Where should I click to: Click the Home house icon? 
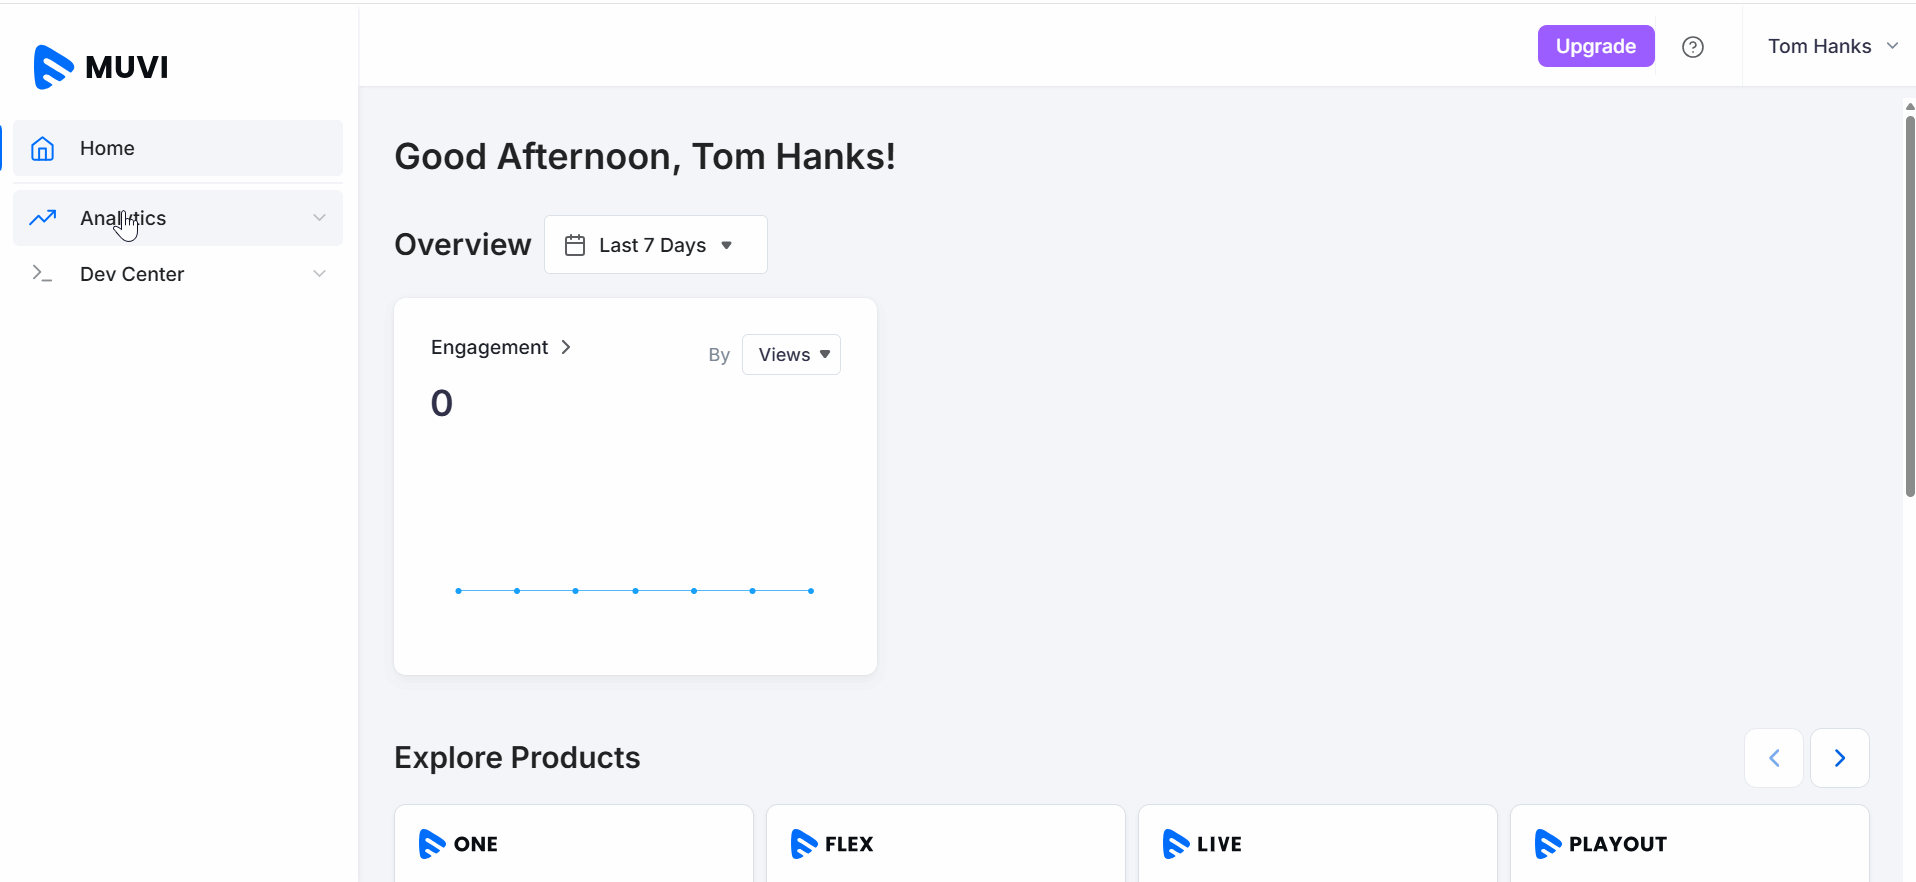pos(42,149)
